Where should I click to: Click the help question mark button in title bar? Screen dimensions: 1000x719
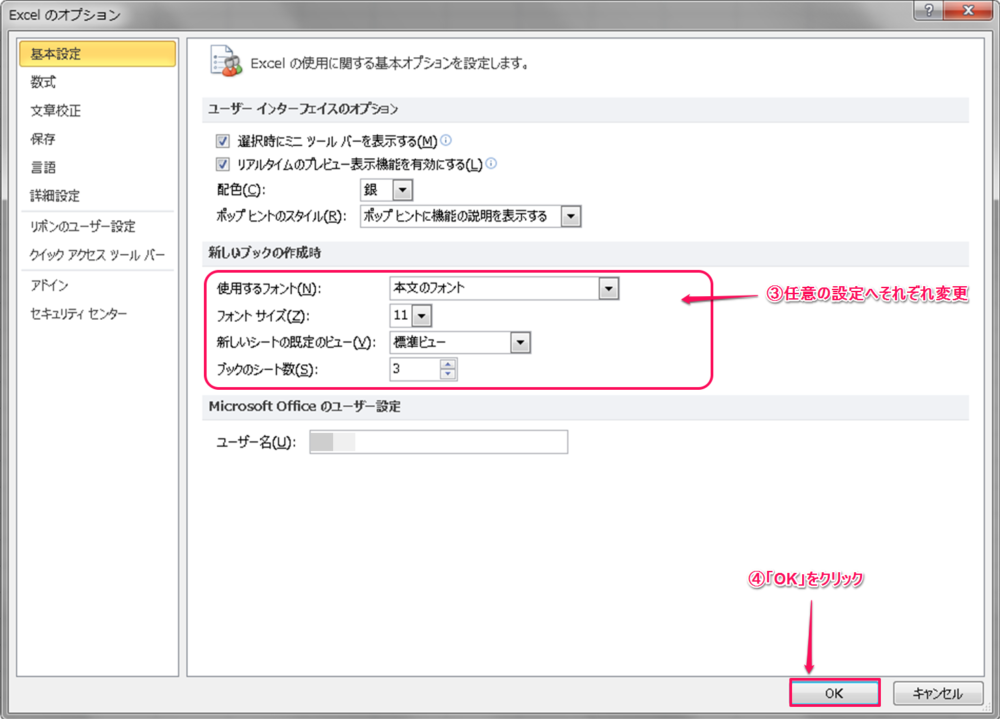[x=930, y=10]
